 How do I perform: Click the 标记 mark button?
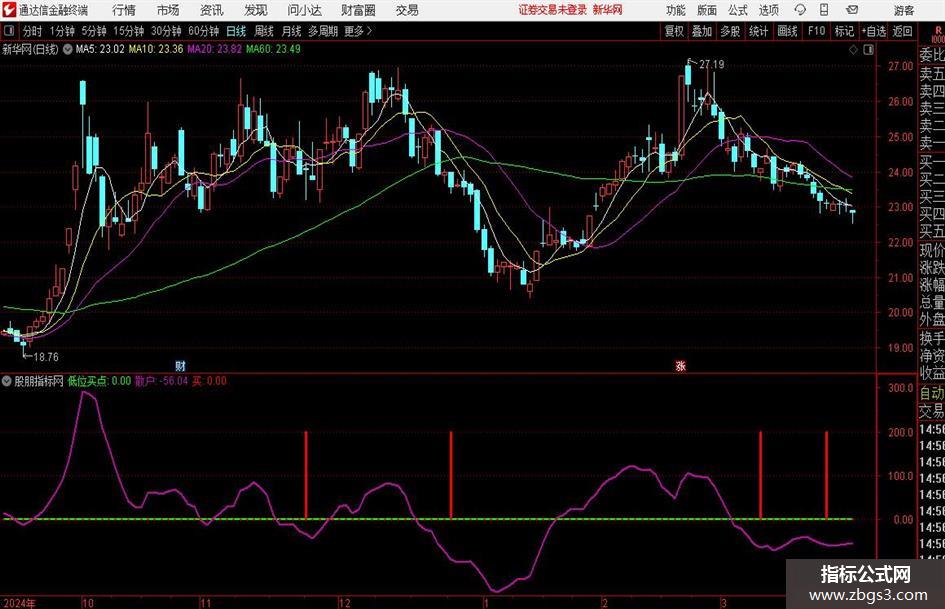(844, 31)
